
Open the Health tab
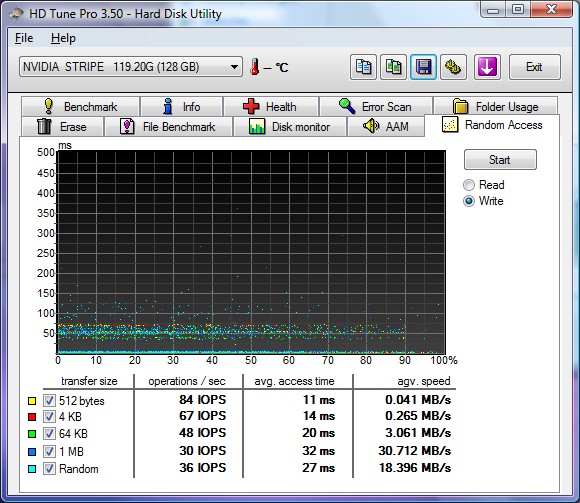[x=271, y=107]
